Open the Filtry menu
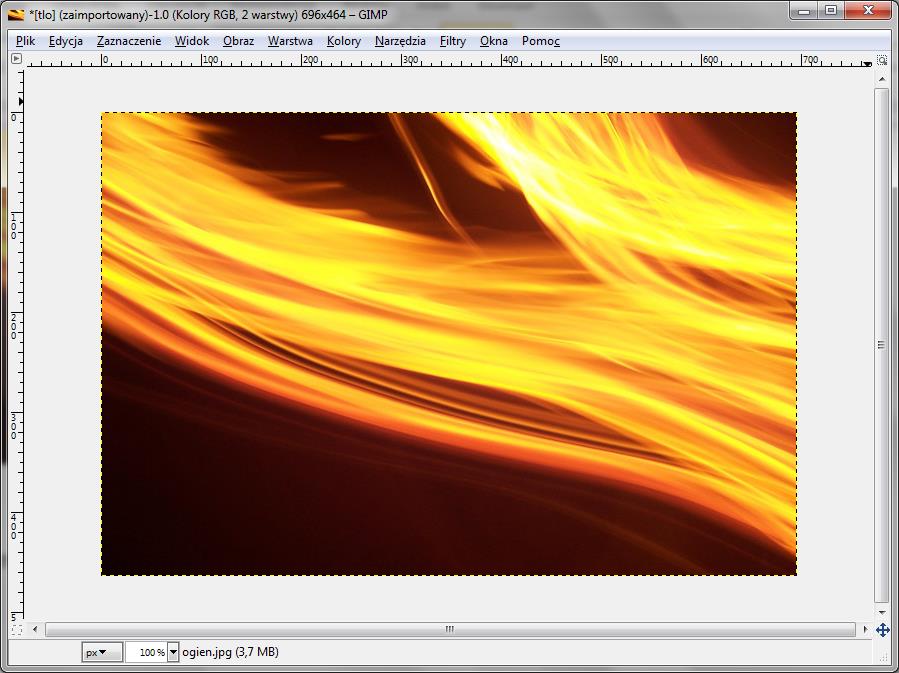Image resolution: width=899 pixels, height=673 pixels. click(452, 41)
